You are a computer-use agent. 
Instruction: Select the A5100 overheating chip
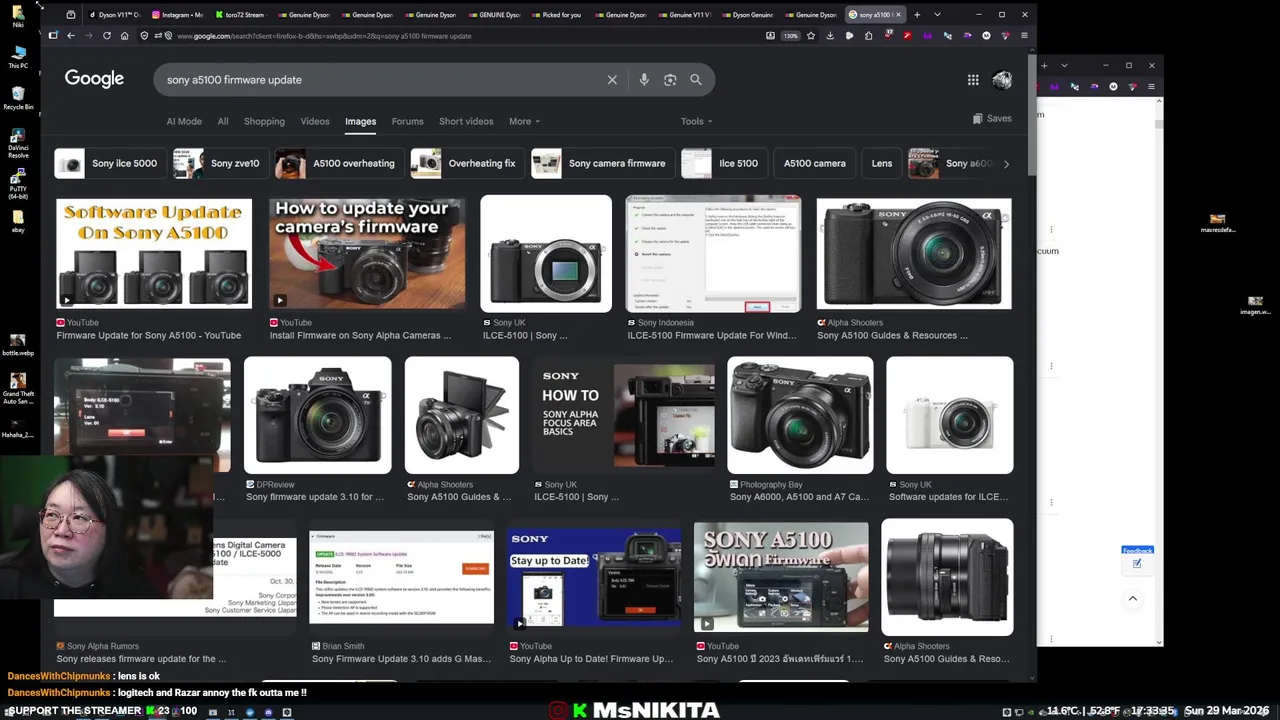[340, 163]
